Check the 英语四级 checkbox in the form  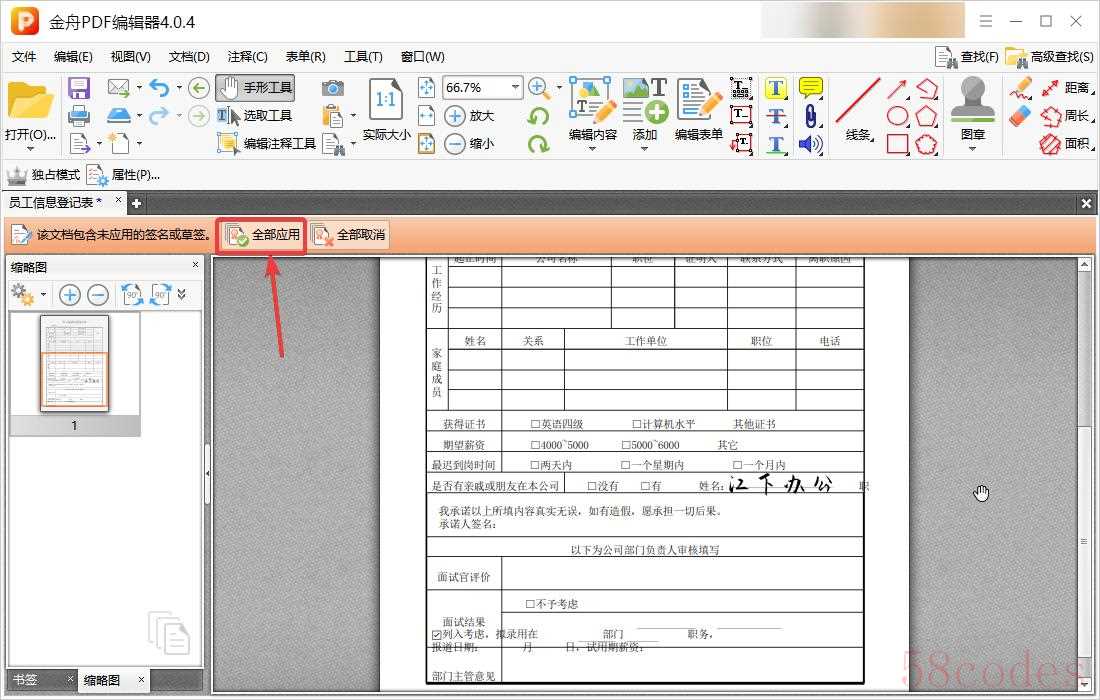535,424
